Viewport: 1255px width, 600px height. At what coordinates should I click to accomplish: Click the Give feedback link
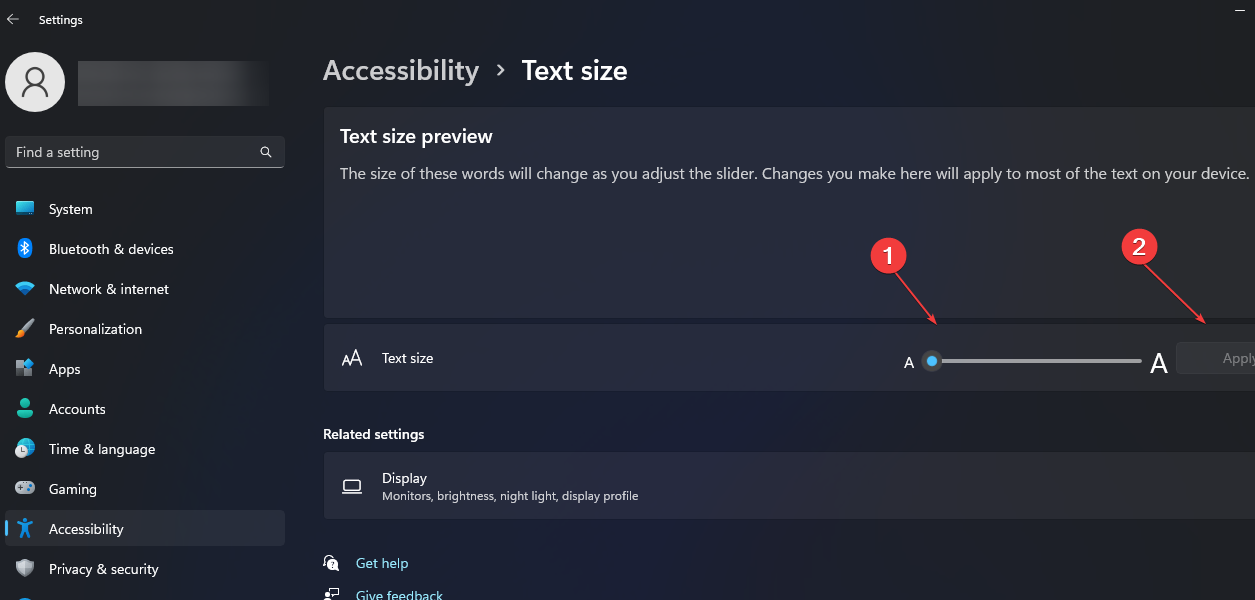(x=399, y=594)
